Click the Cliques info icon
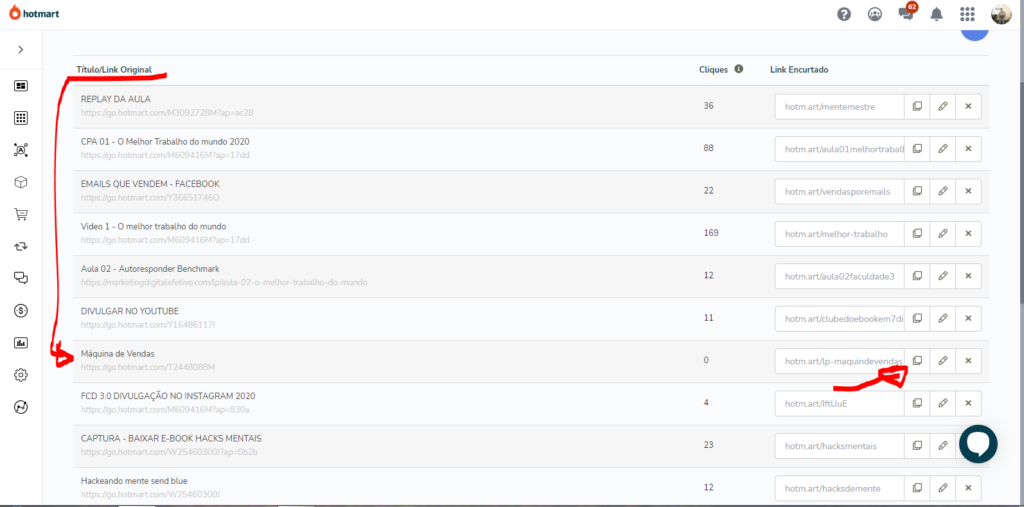The image size is (1024, 507). tap(739, 69)
